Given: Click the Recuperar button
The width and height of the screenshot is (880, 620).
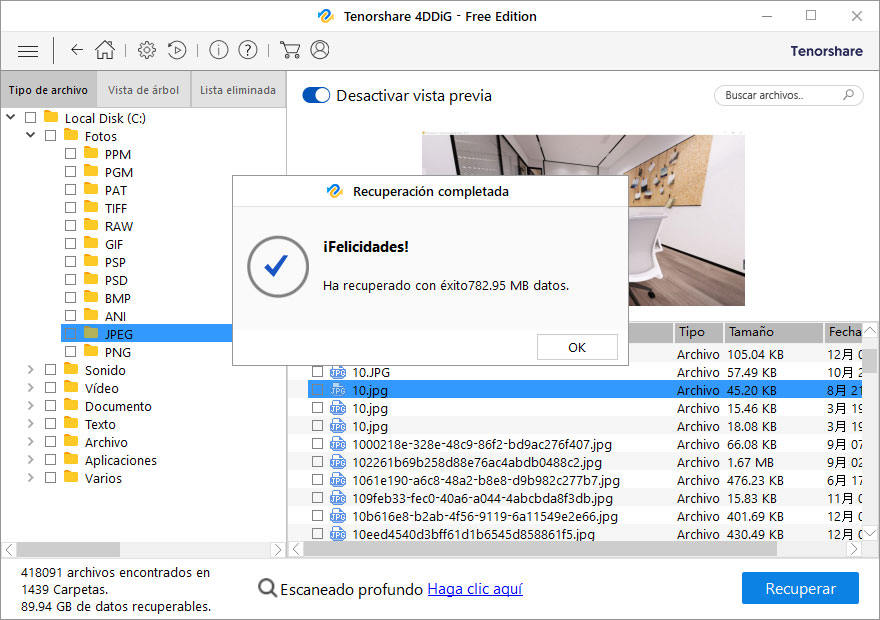Looking at the screenshot, I should [x=800, y=588].
